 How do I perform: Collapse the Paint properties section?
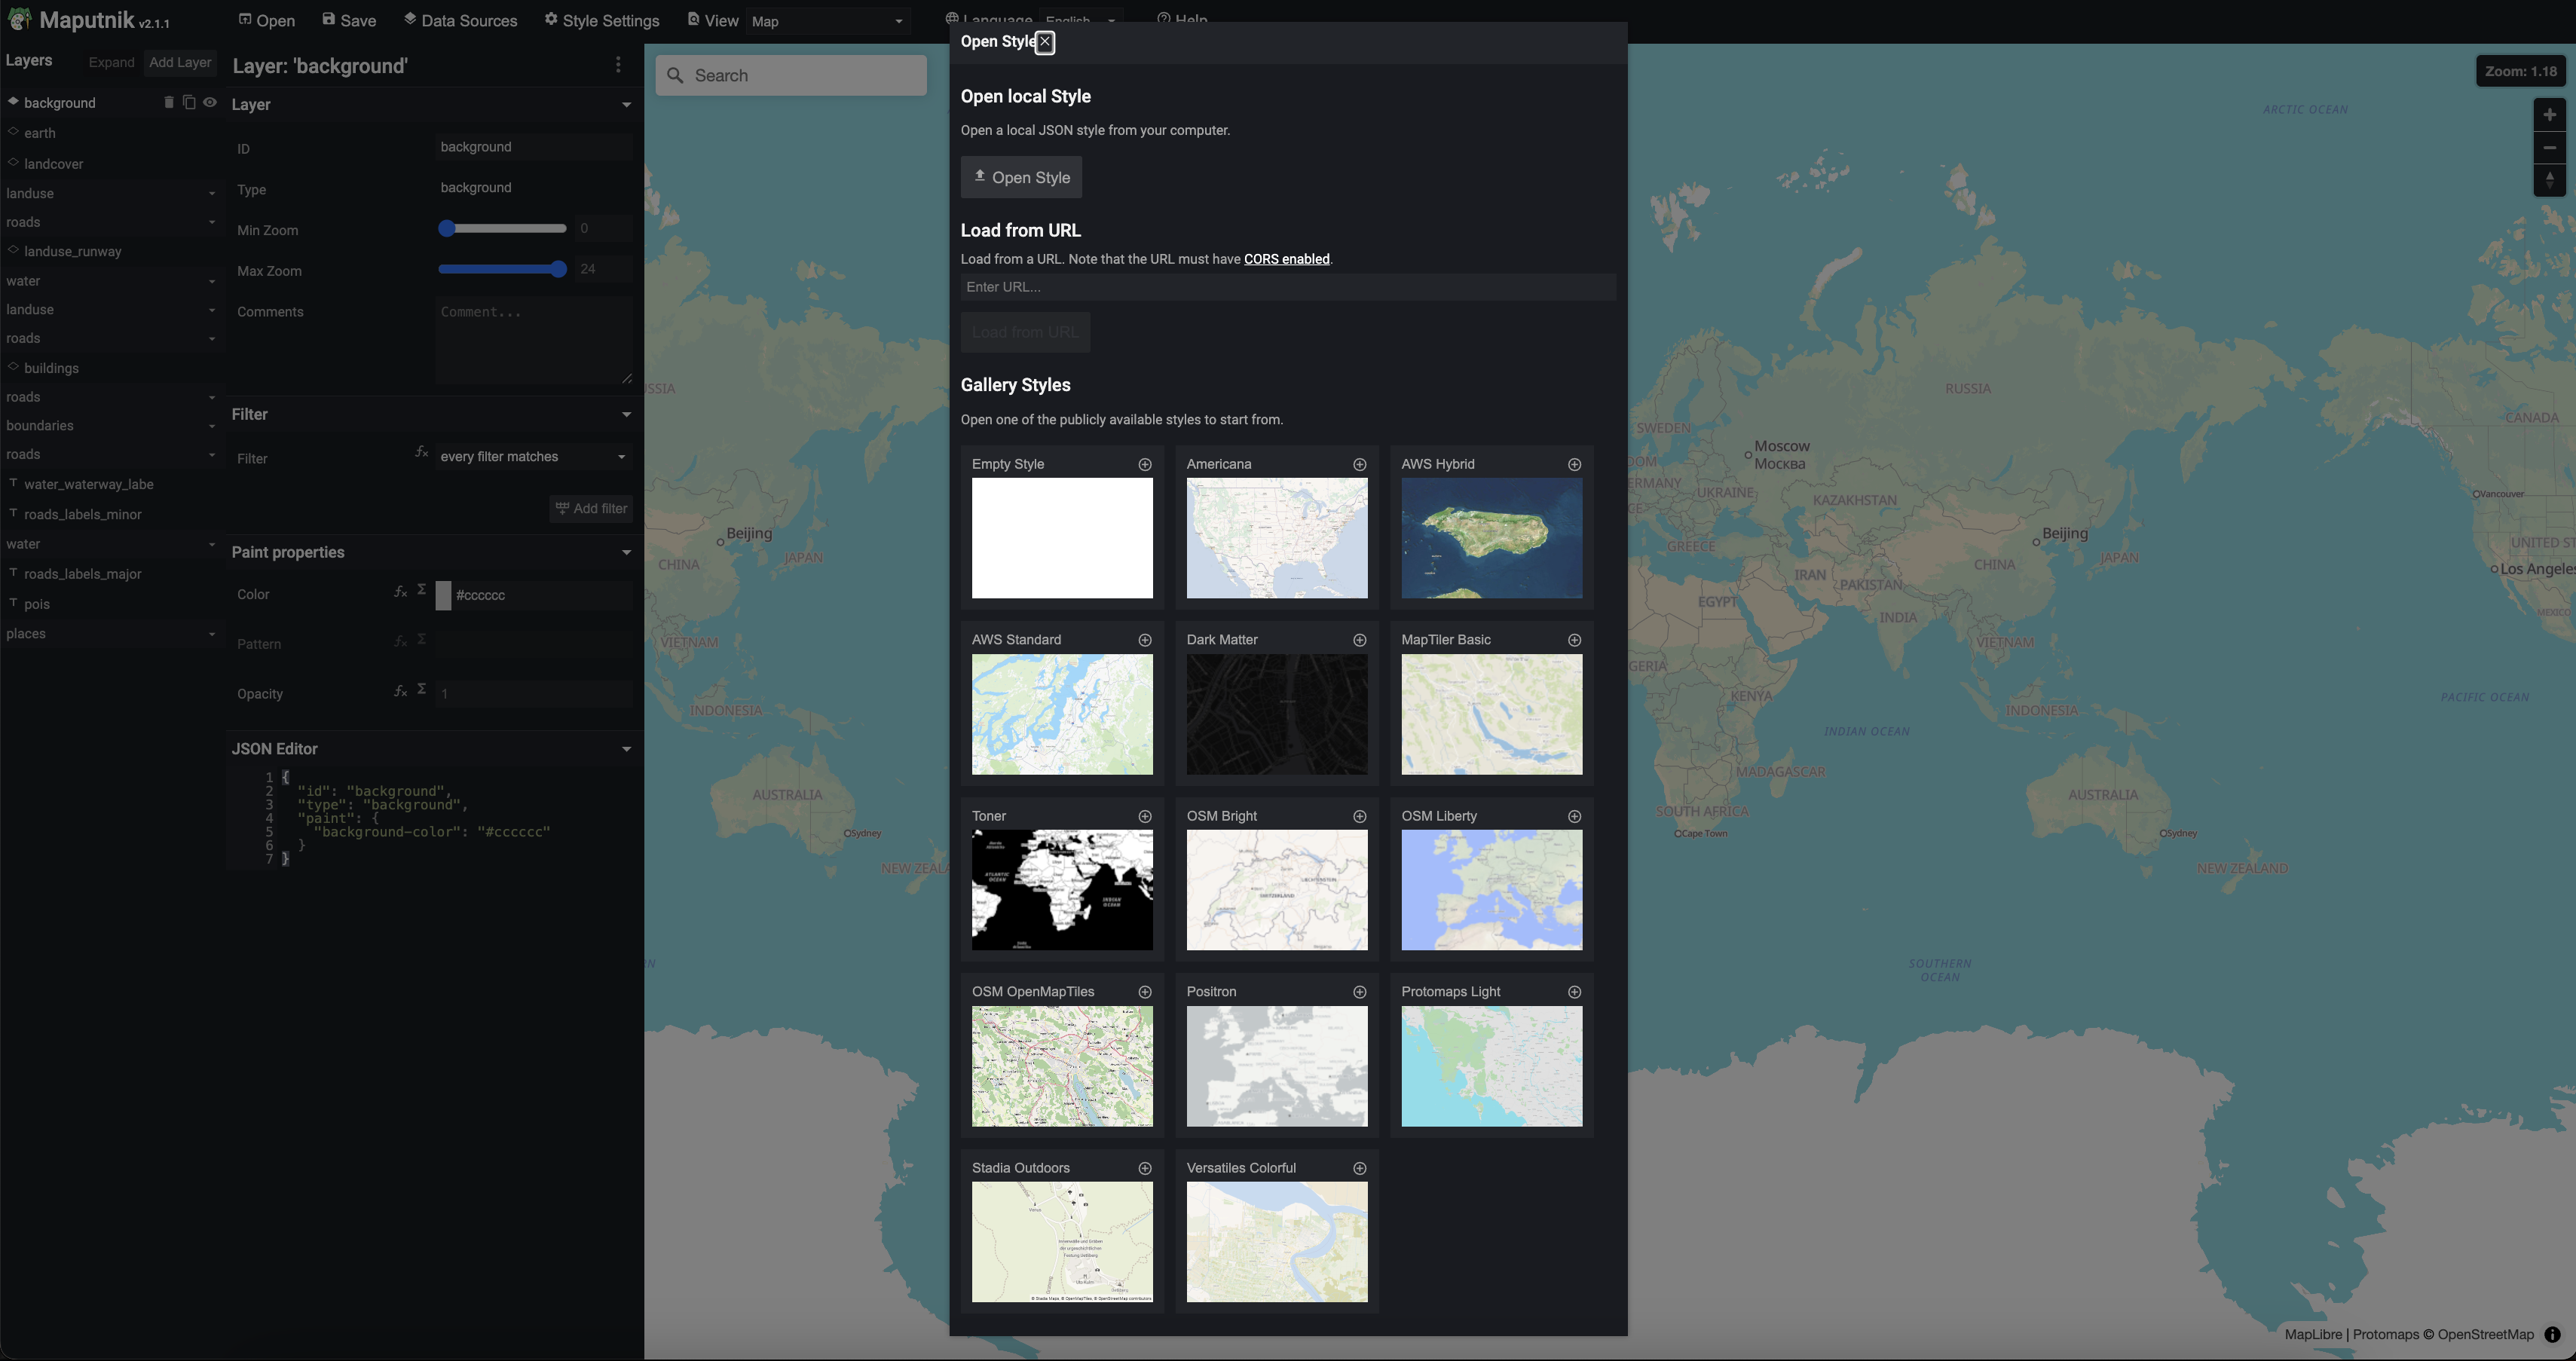point(626,552)
